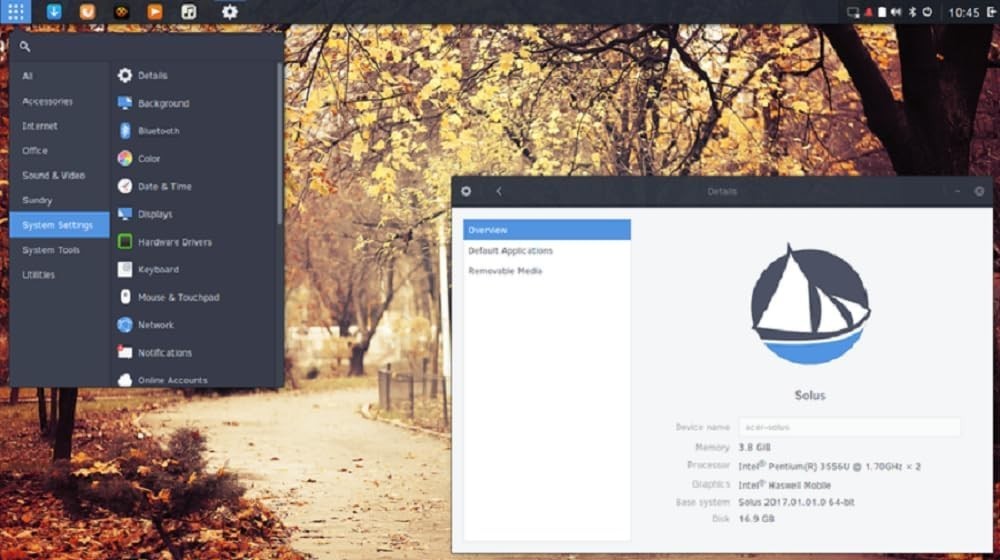Screen dimensions: 1000x560
Task: Open Notifications settings
Action: coord(195,353)
